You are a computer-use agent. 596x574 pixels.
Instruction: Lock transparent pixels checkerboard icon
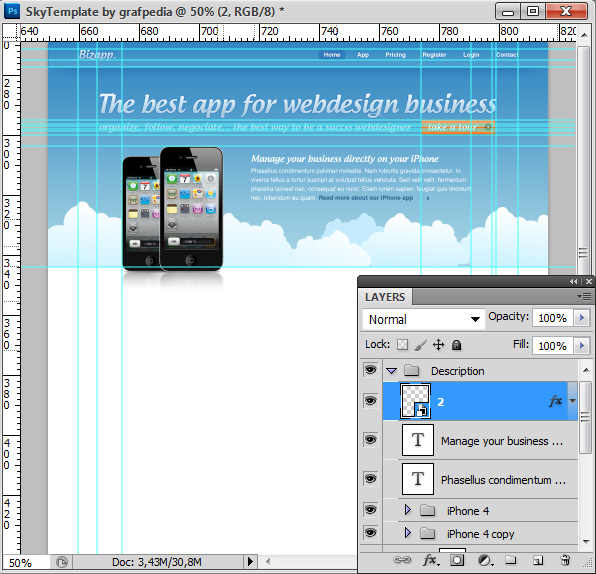[x=402, y=345]
